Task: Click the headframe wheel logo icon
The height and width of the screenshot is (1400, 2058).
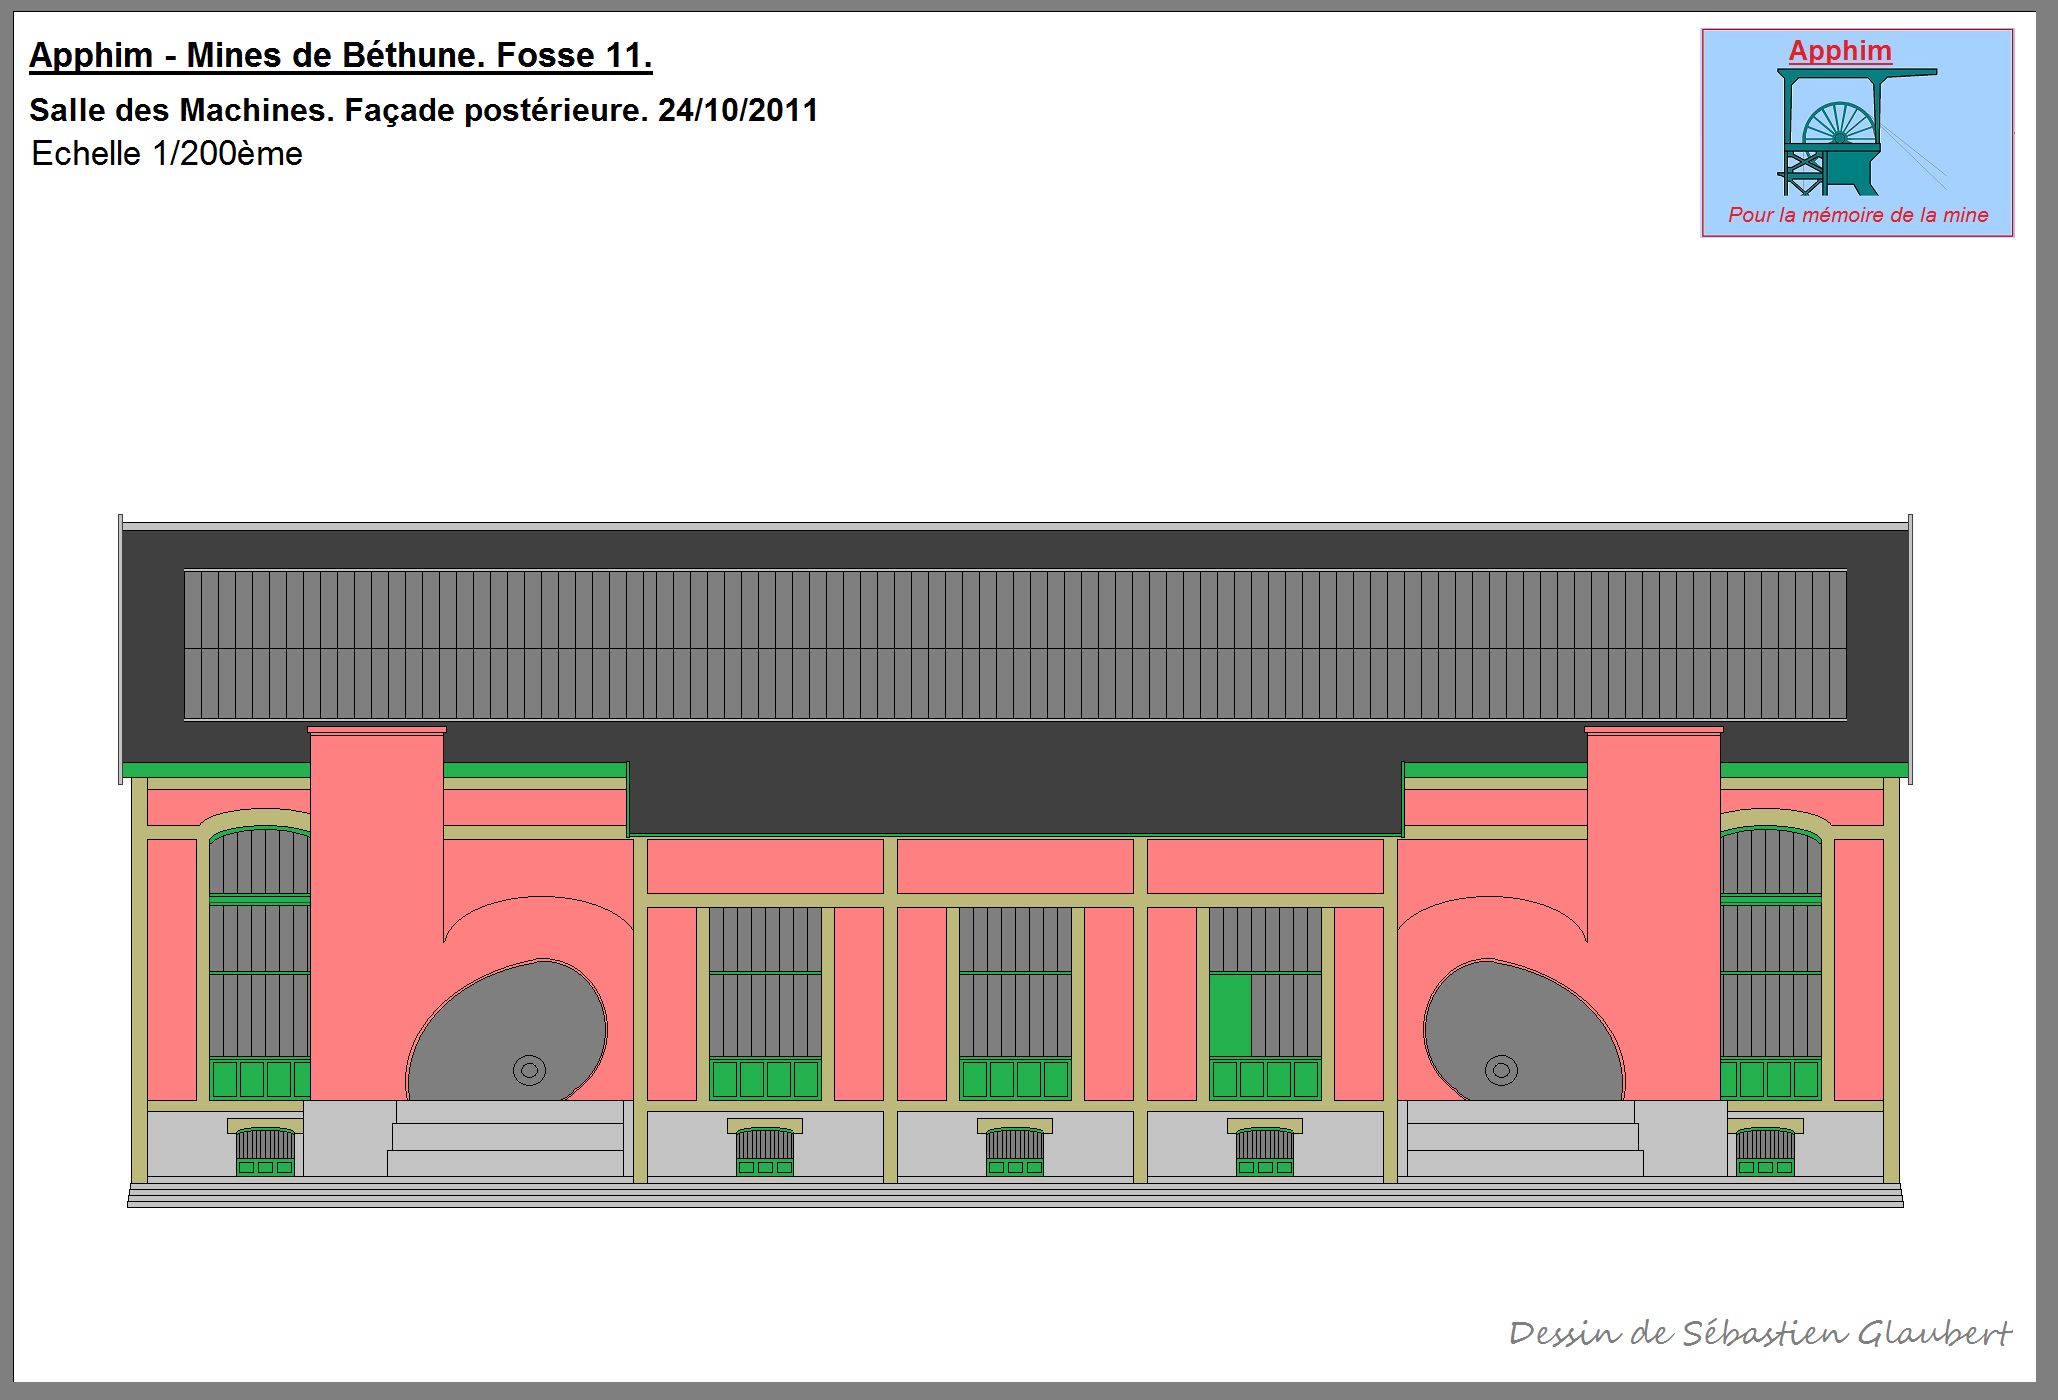Action: 1838,133
